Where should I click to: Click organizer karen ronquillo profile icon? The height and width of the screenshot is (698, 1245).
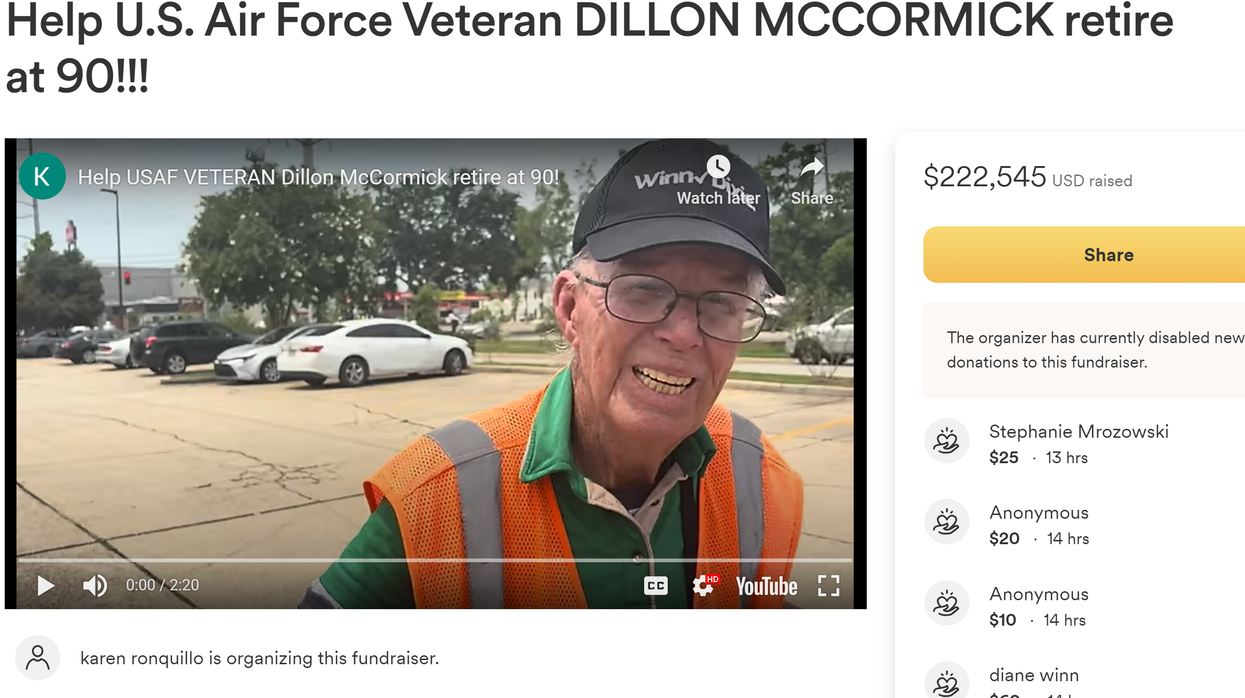pyautogui.click(x=38, y=658)
